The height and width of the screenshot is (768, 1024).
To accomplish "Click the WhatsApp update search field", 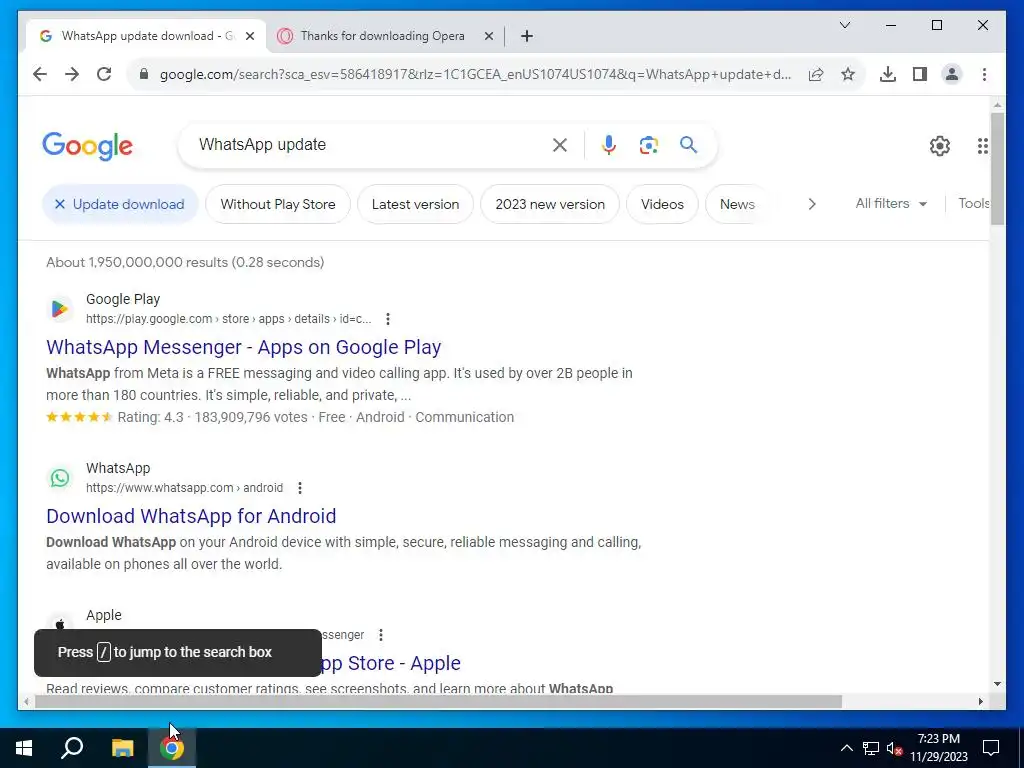I will 366,144.
